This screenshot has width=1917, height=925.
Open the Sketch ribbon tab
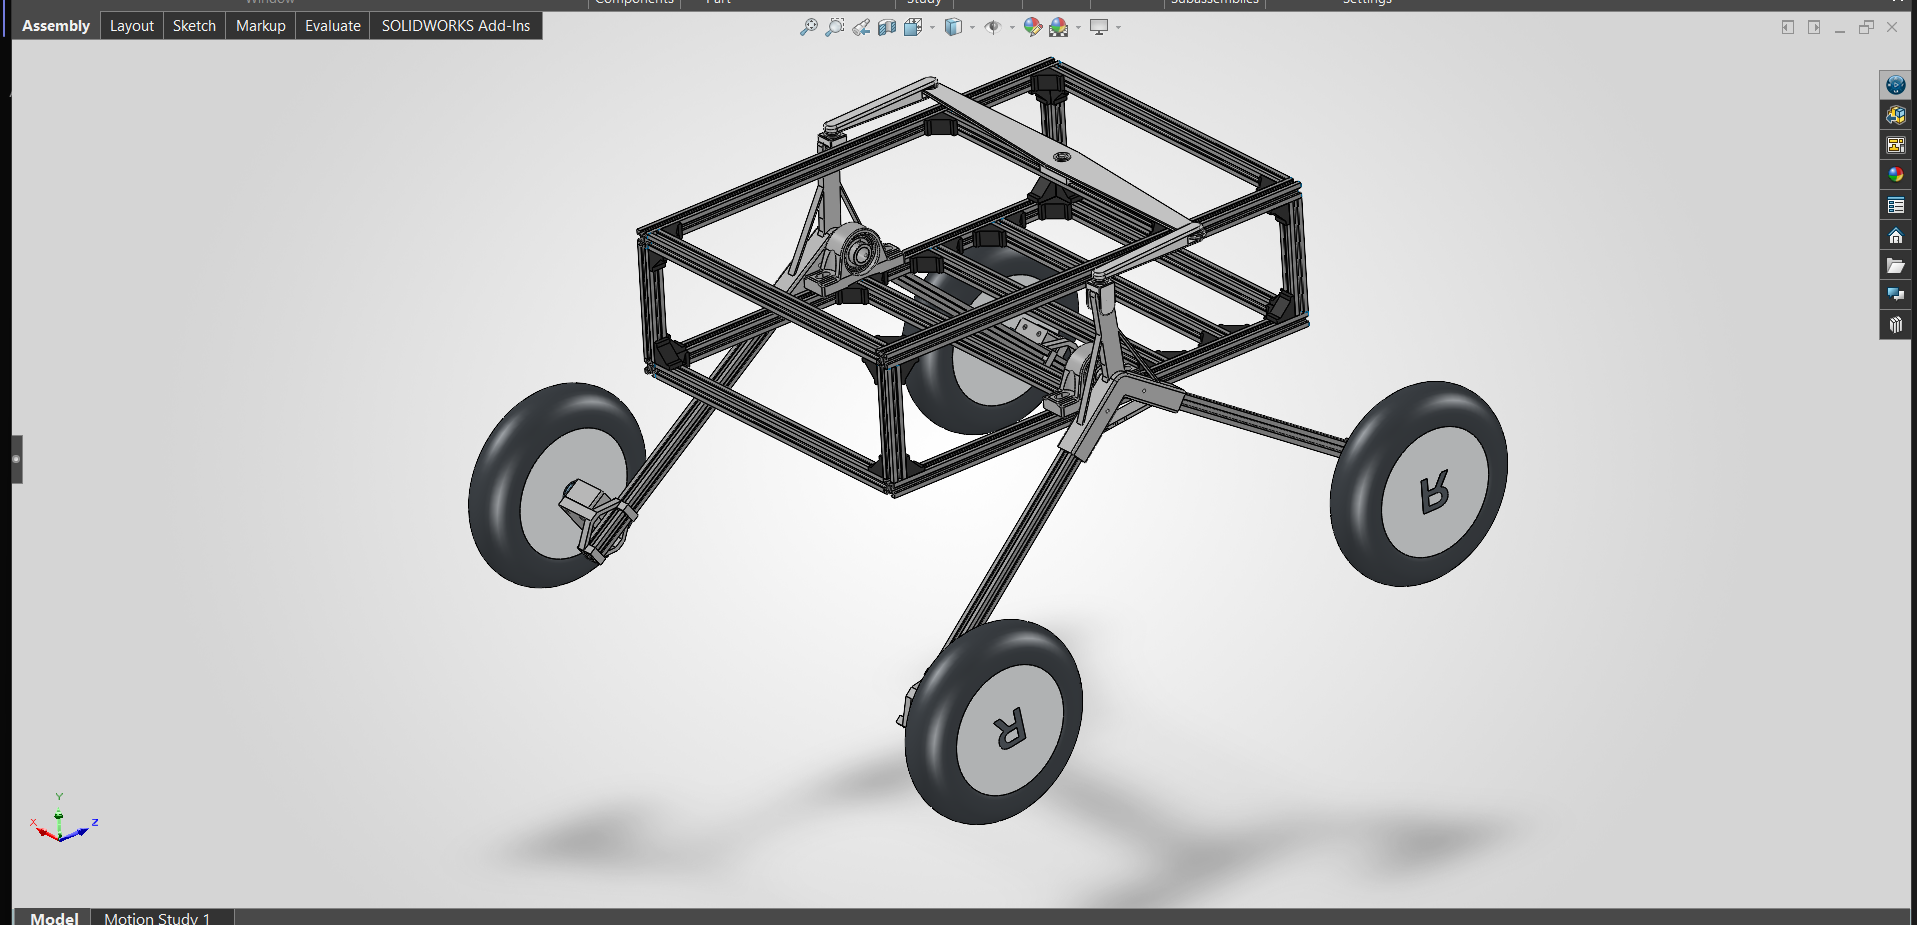point(194,26)
